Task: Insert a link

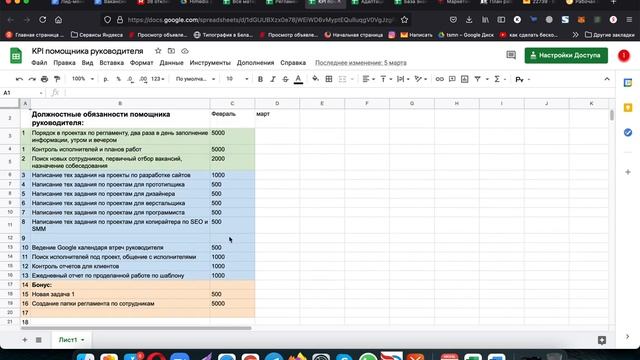Action: coord(439,79)
